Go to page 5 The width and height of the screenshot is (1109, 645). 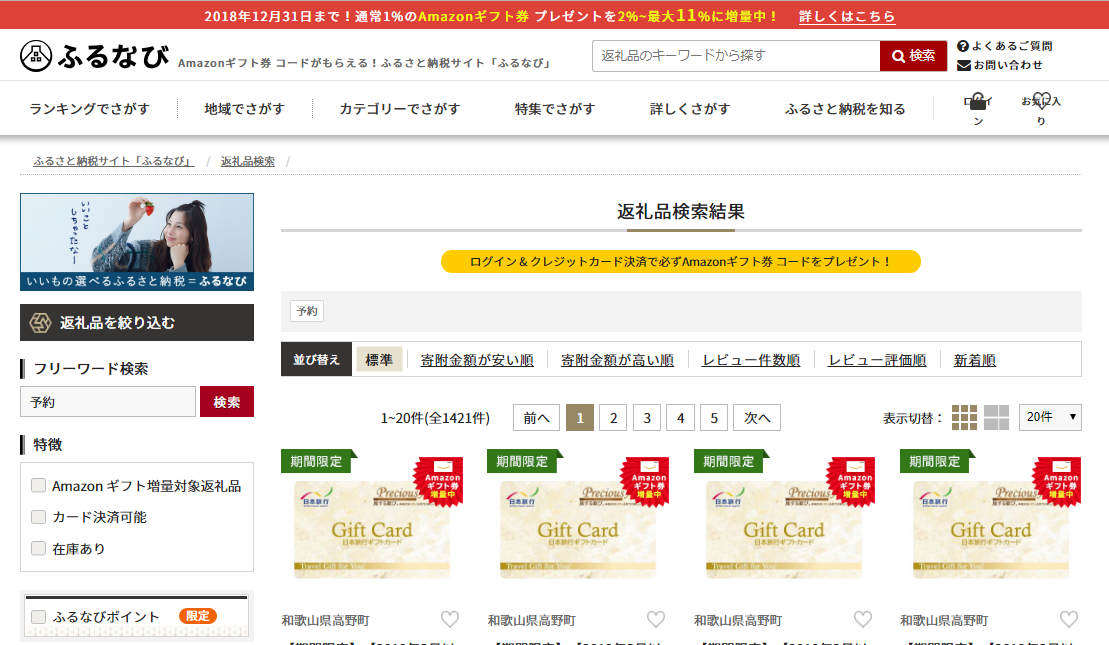click(x=714, y=418)
